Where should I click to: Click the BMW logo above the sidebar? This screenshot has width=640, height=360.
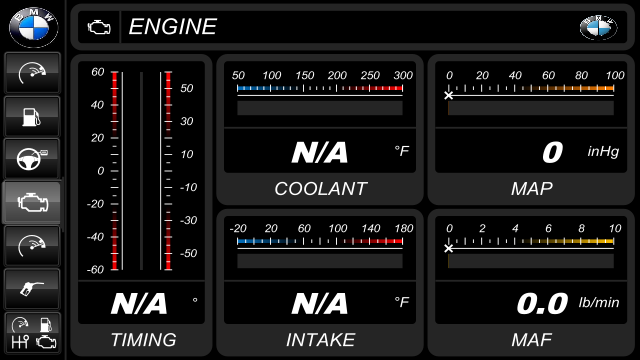[x=33, y=27]
